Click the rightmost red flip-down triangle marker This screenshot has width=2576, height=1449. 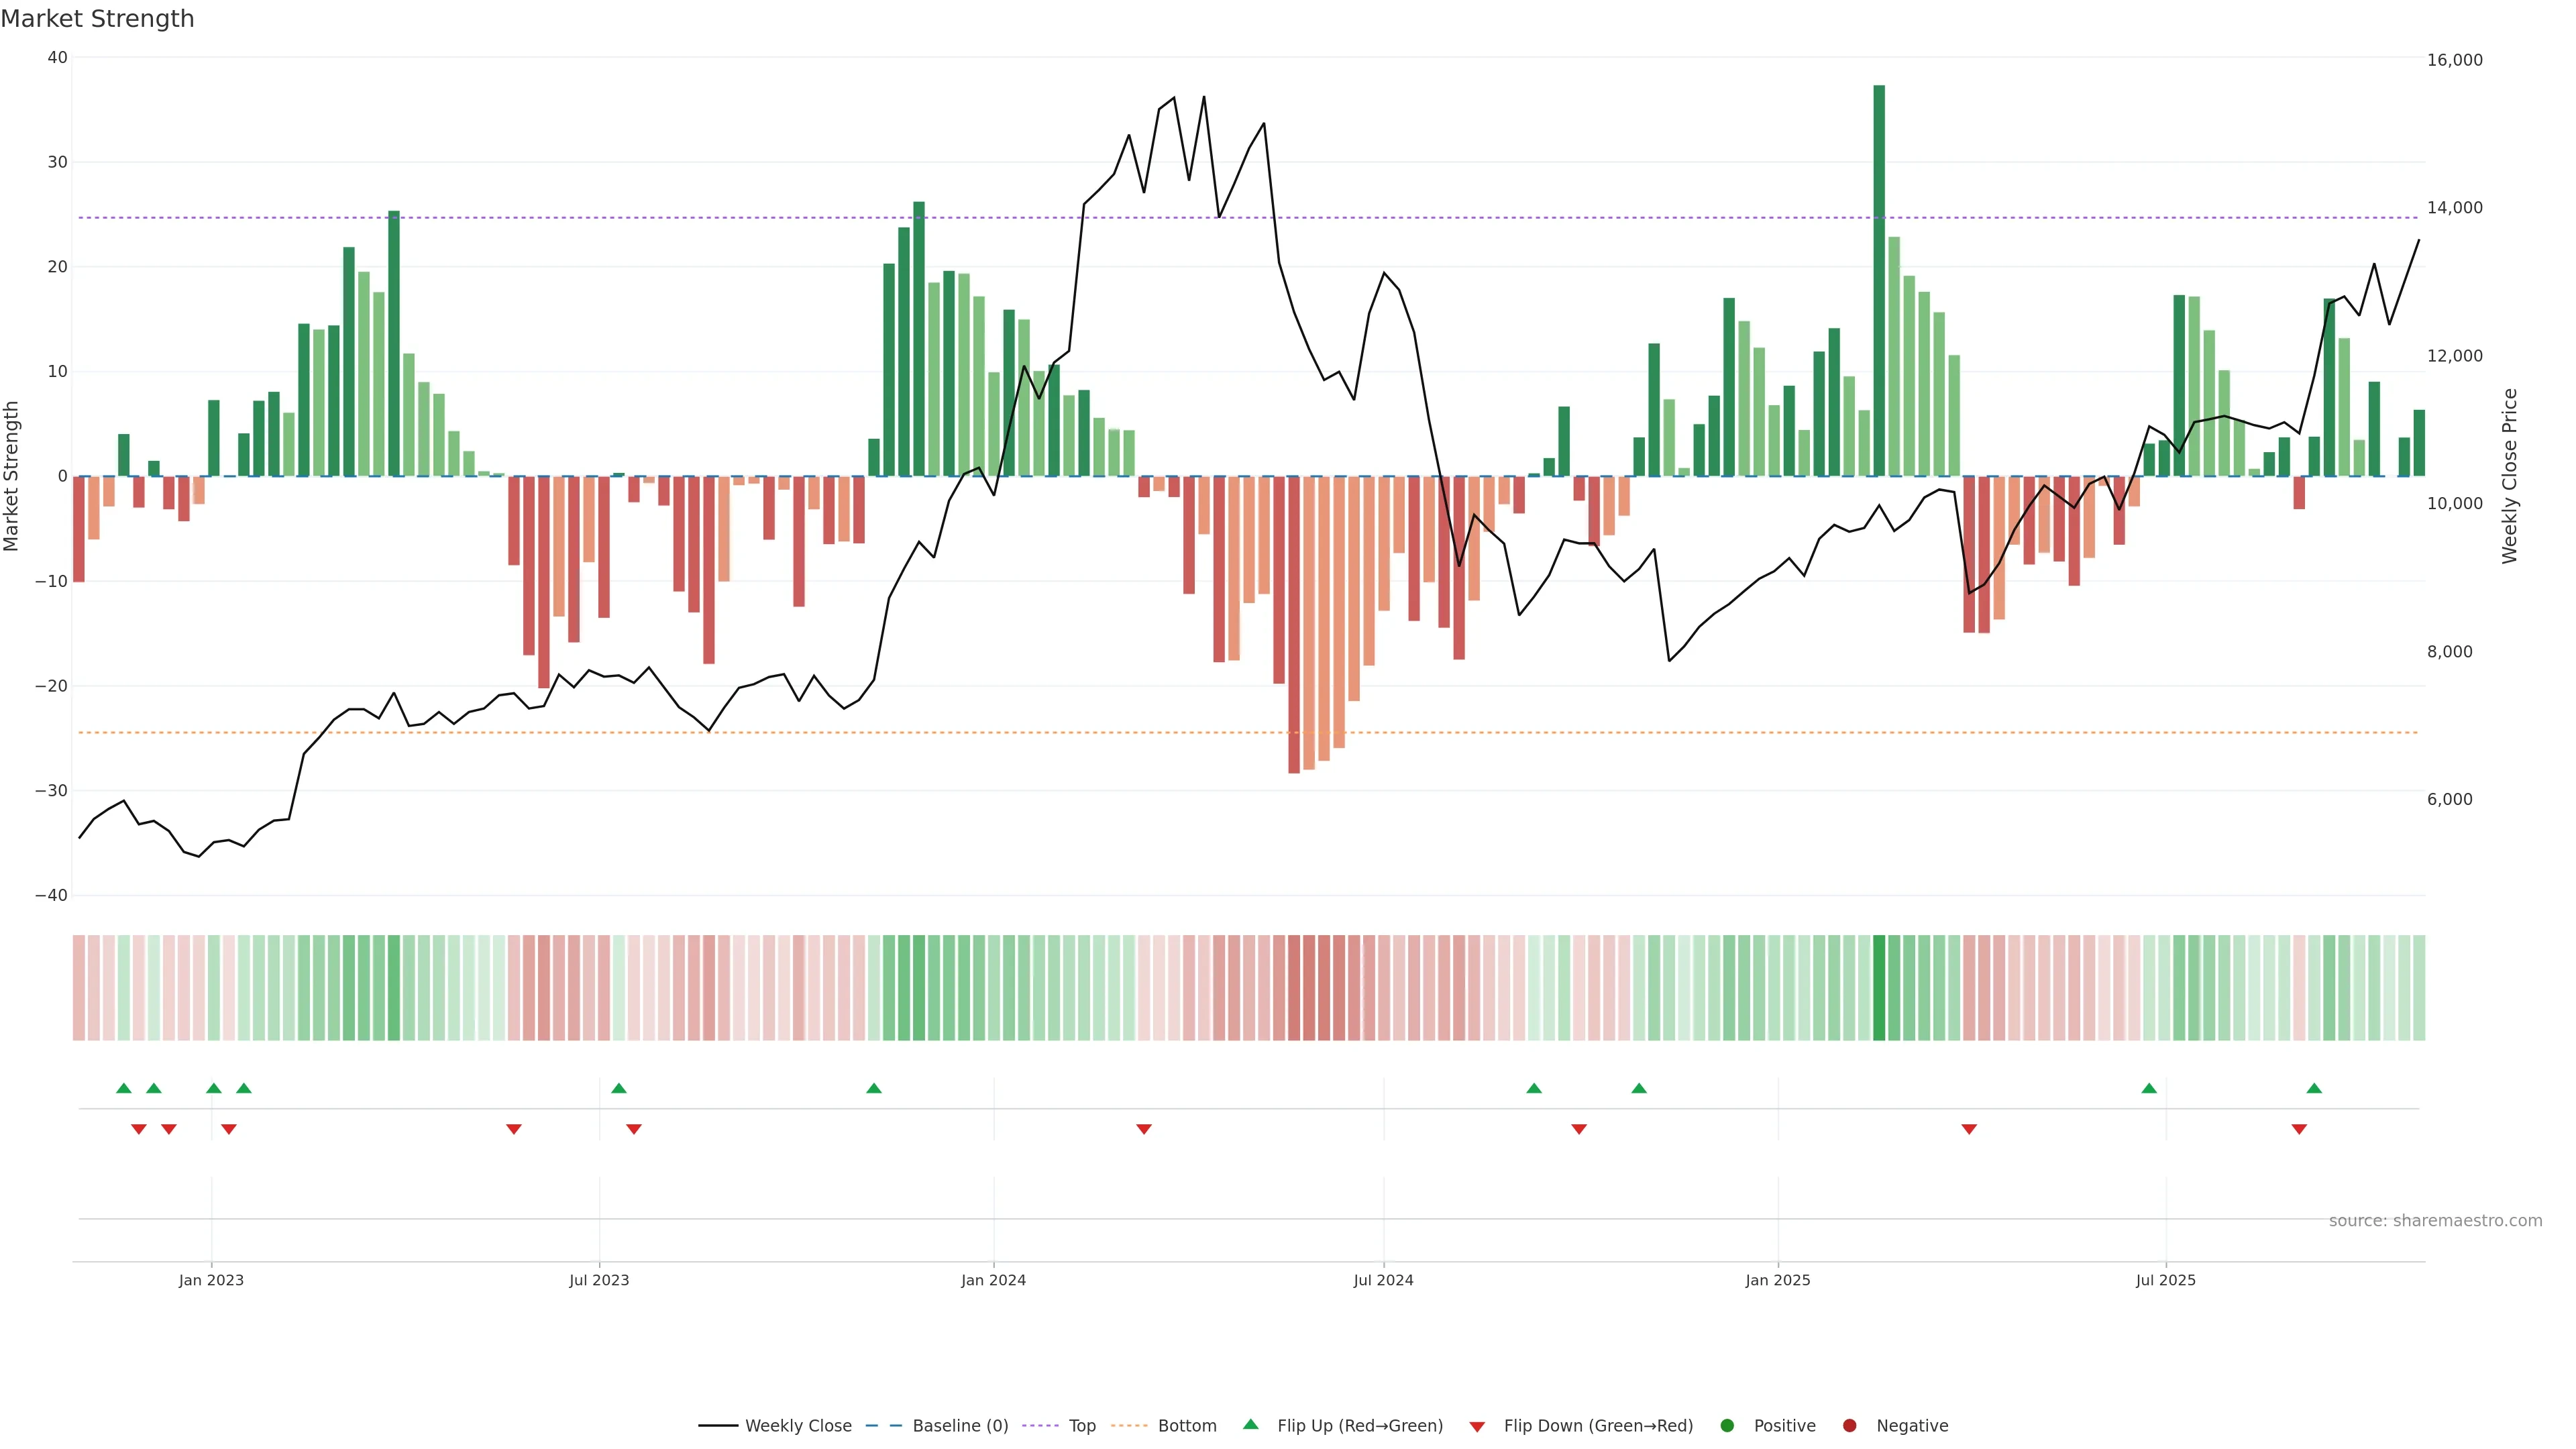click(2299, 1129)
